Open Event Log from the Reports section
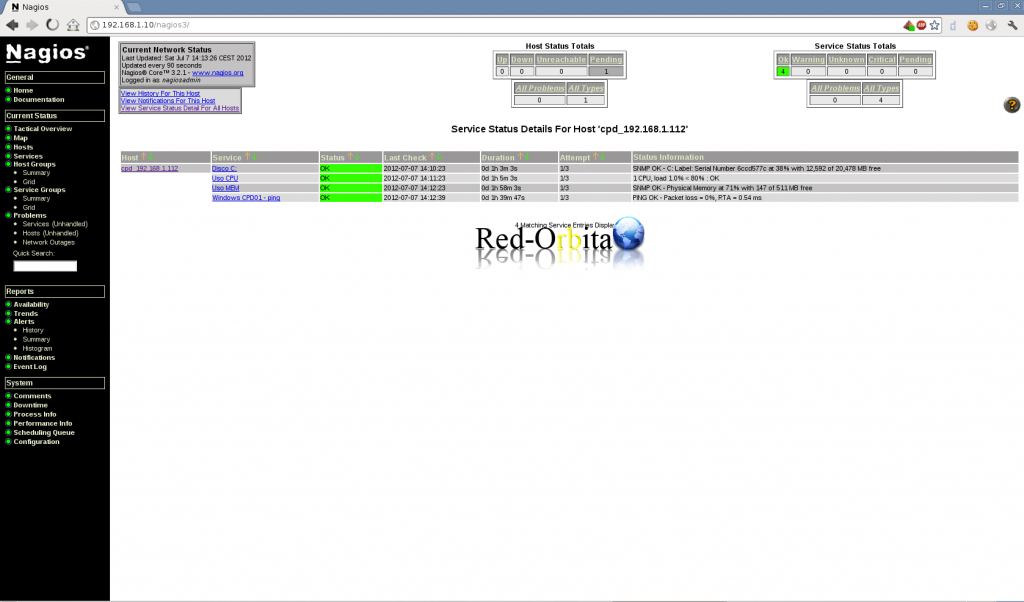 pyautogui.click(x=30, y=367)
